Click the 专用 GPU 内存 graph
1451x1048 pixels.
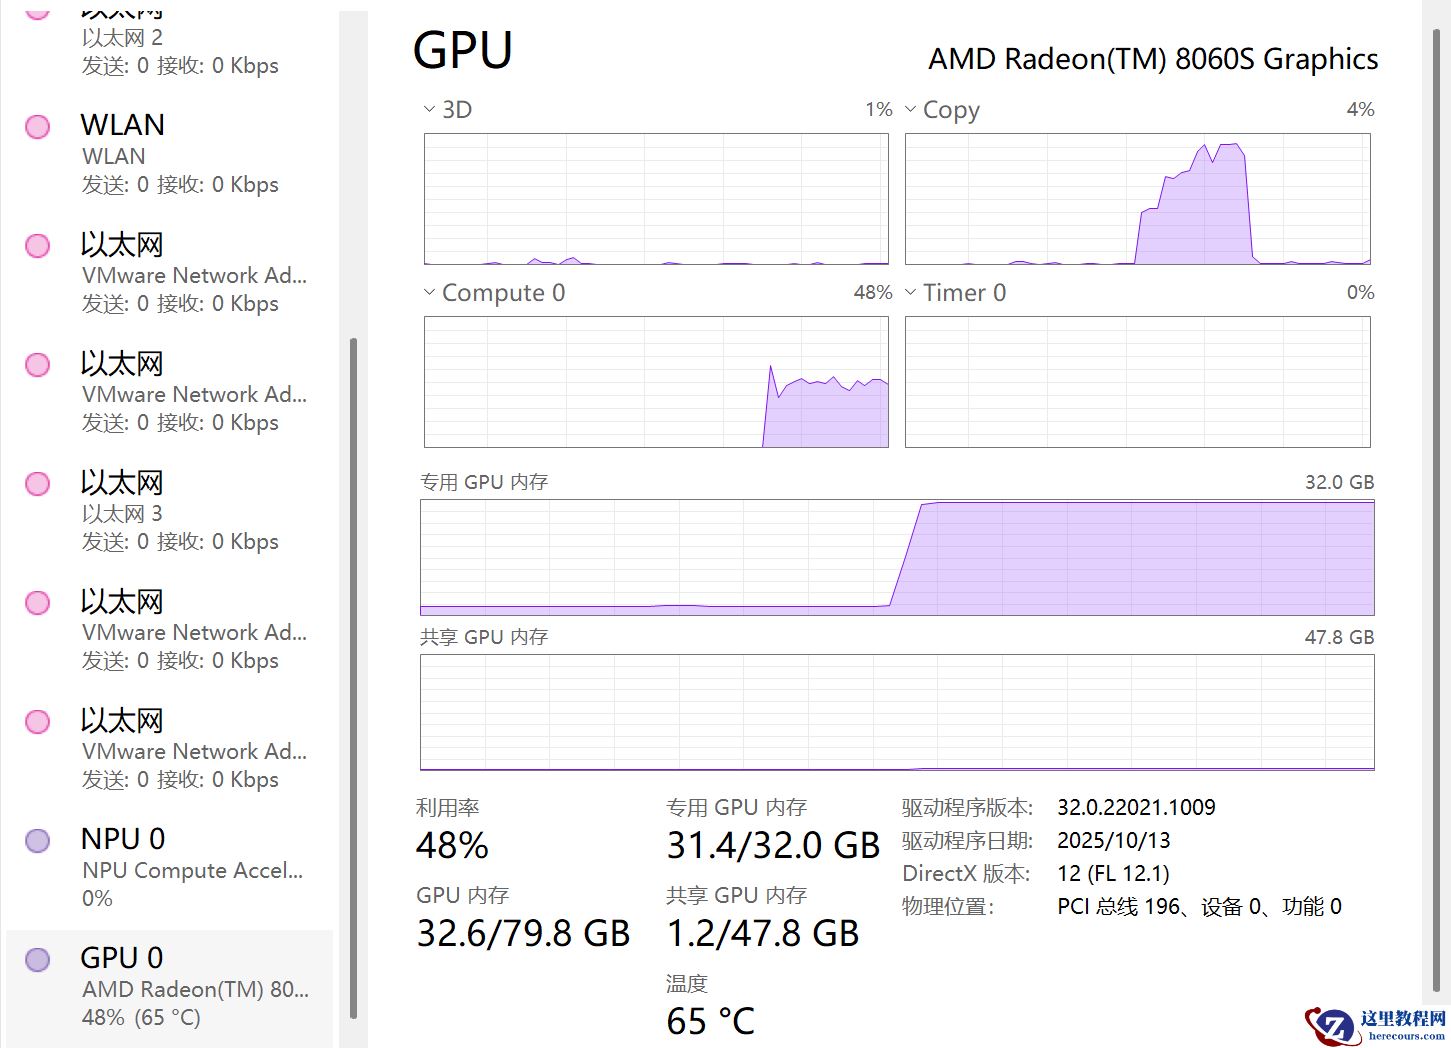[897, 557]
